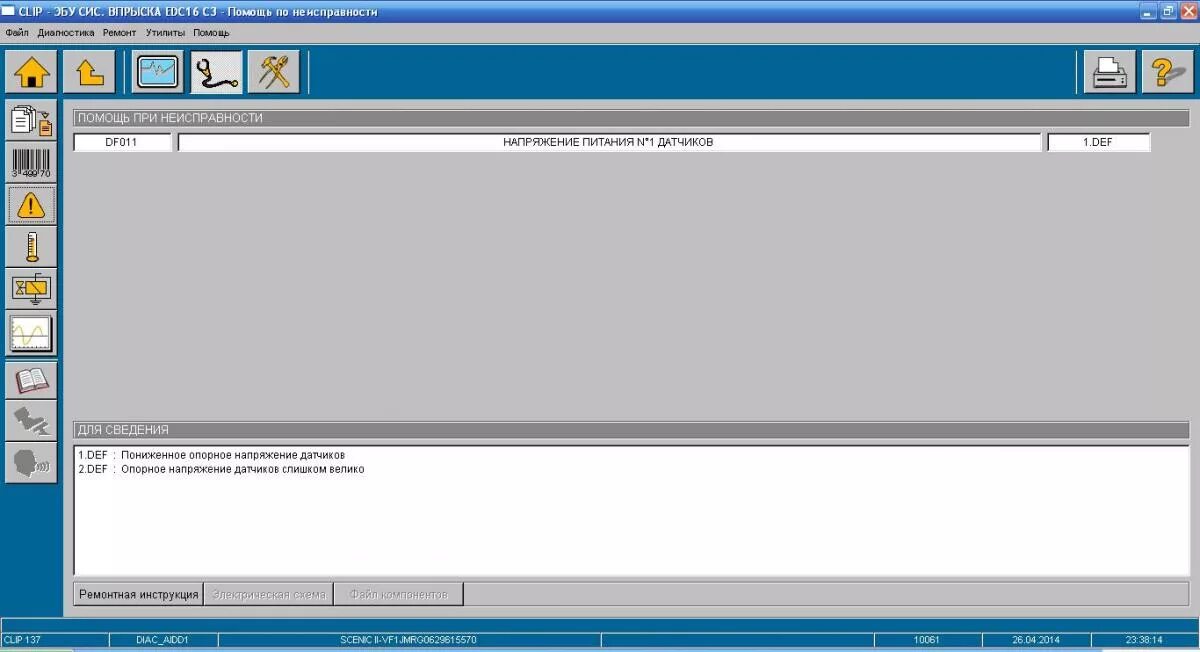Select the warning triangle faults icon
The height and width of the screenshot is (652, 1200).
[x=31, y=204]
